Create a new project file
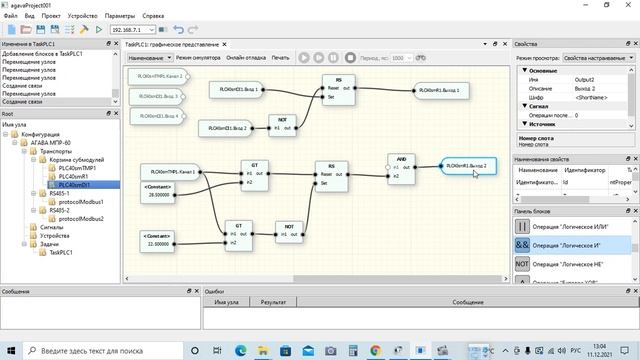Image resolution: width=640 pixels, height=360 pixels. [x=11, y=29]
